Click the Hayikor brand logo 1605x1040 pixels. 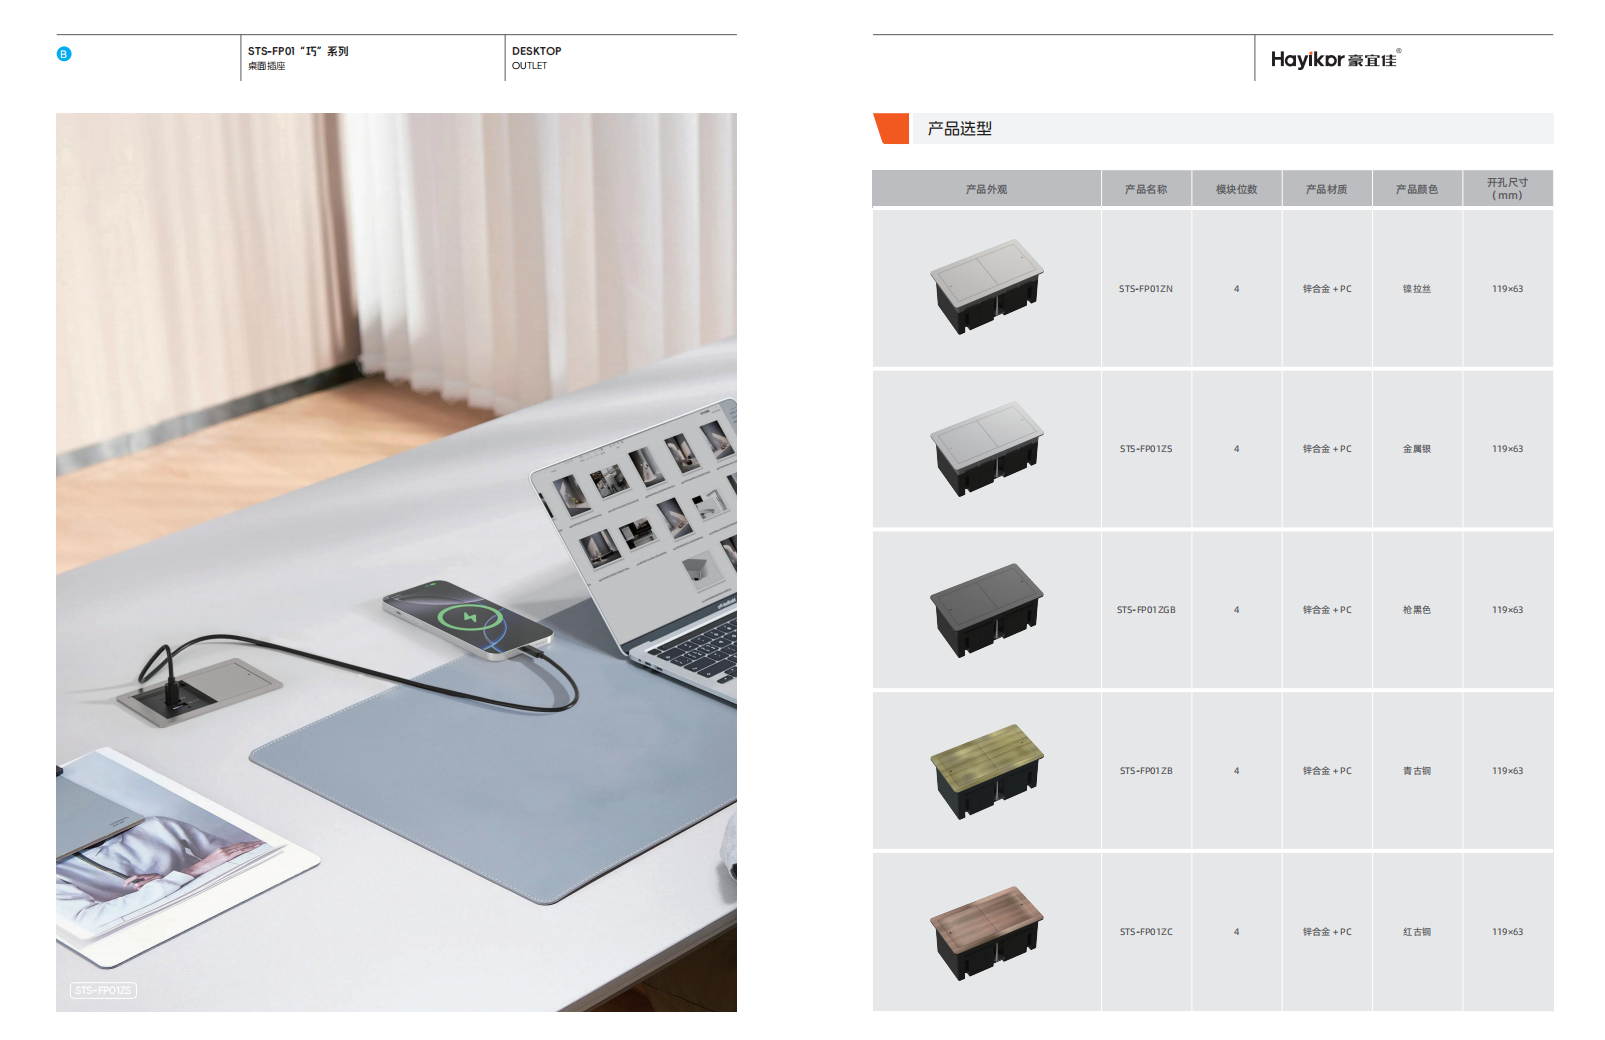pos(1335,59)
